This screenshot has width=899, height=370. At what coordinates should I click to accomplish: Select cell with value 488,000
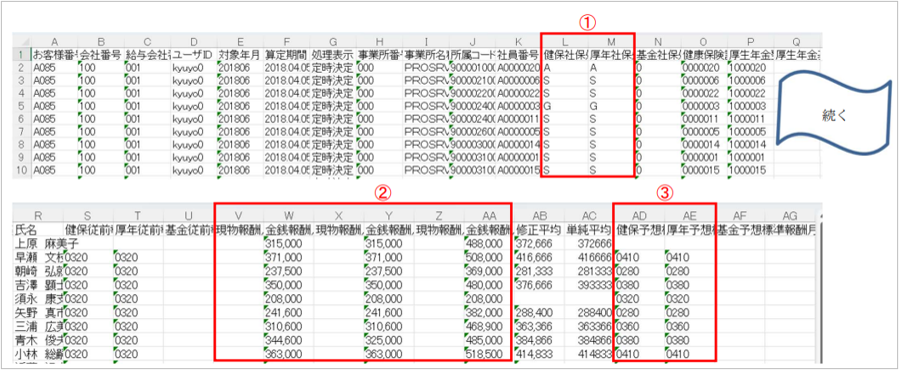point(488,243)
